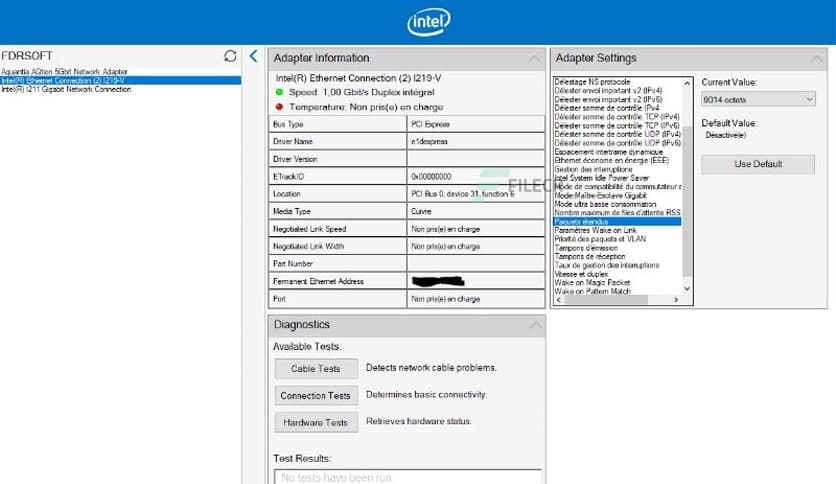Run the Cable Tests diagnostic
This screenshot has width=836, height=484.
click(x=316, y=368)
